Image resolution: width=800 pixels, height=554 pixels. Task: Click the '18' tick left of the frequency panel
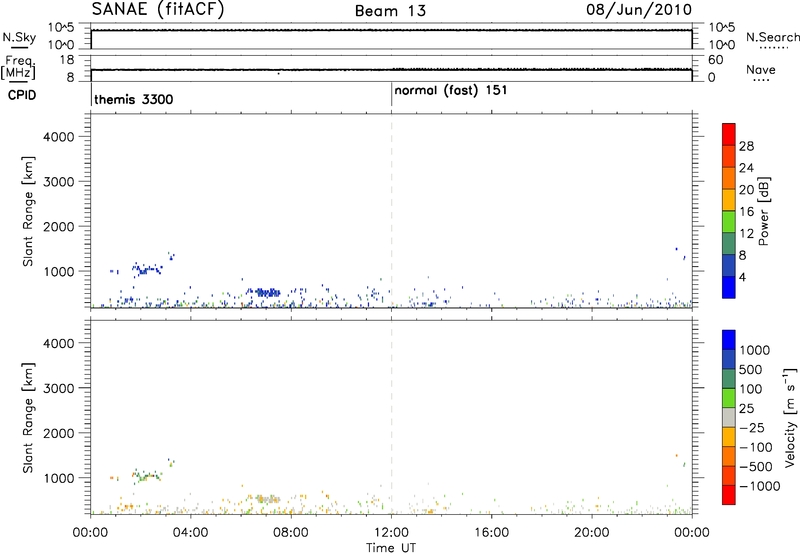click(67, 60)
